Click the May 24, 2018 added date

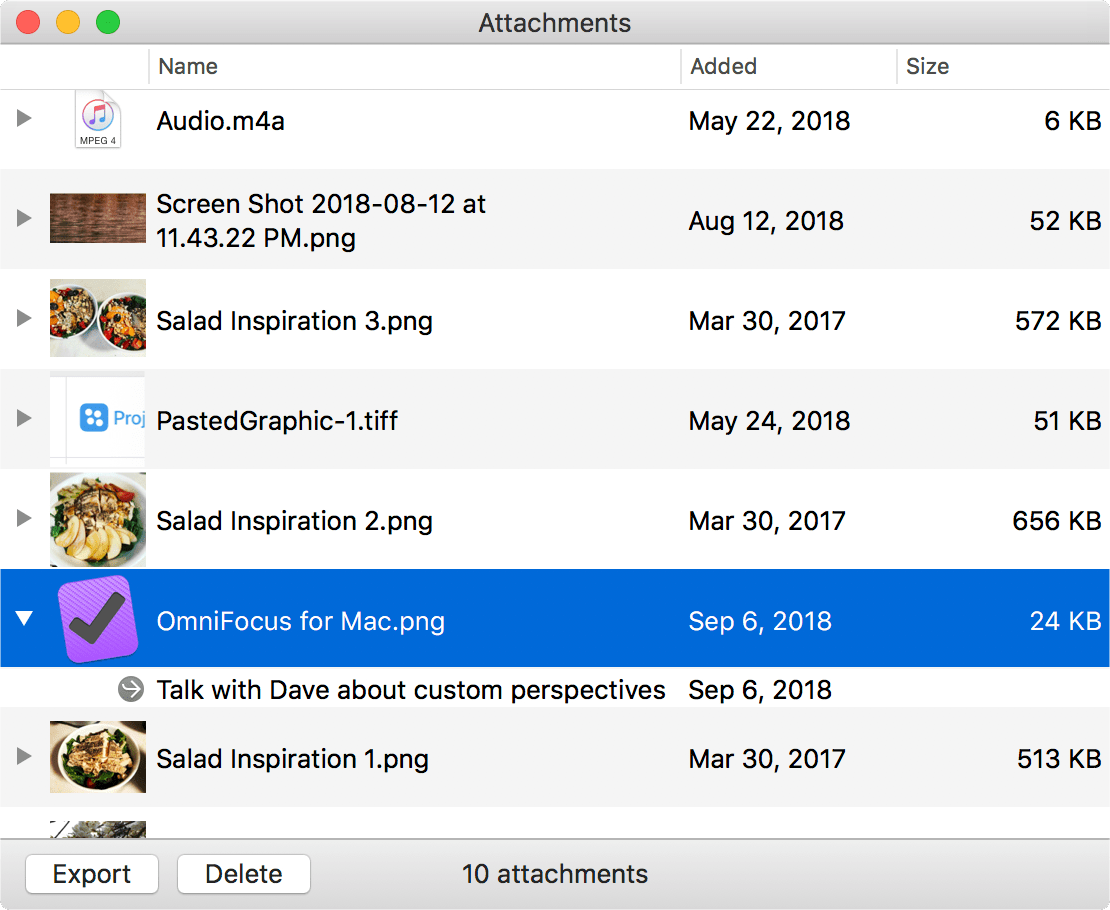(x=769, y=421)
